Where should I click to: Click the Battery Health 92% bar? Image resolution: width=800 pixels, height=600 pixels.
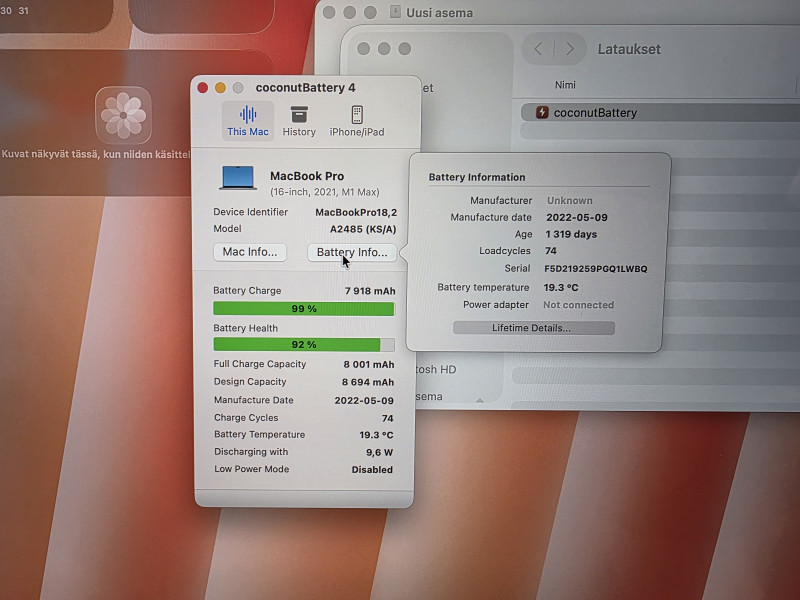[303, 344]
